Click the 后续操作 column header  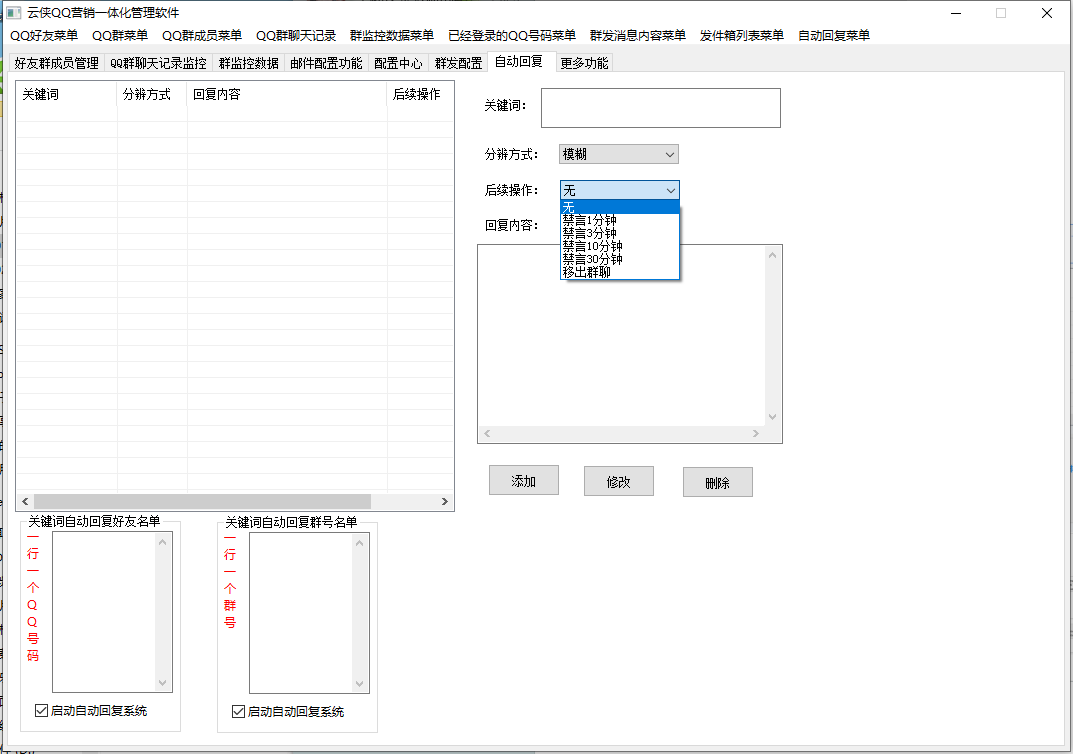pos(419,94)
